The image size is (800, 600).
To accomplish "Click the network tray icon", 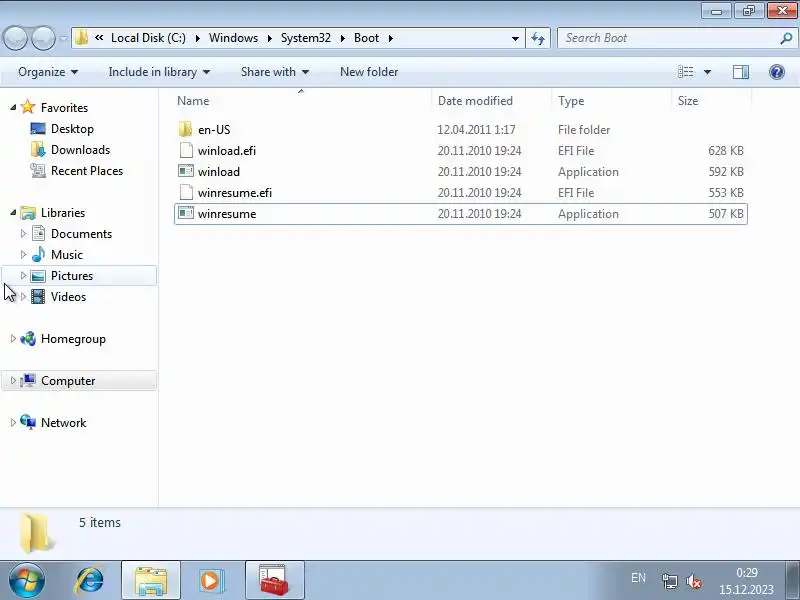I will (669, 581).
